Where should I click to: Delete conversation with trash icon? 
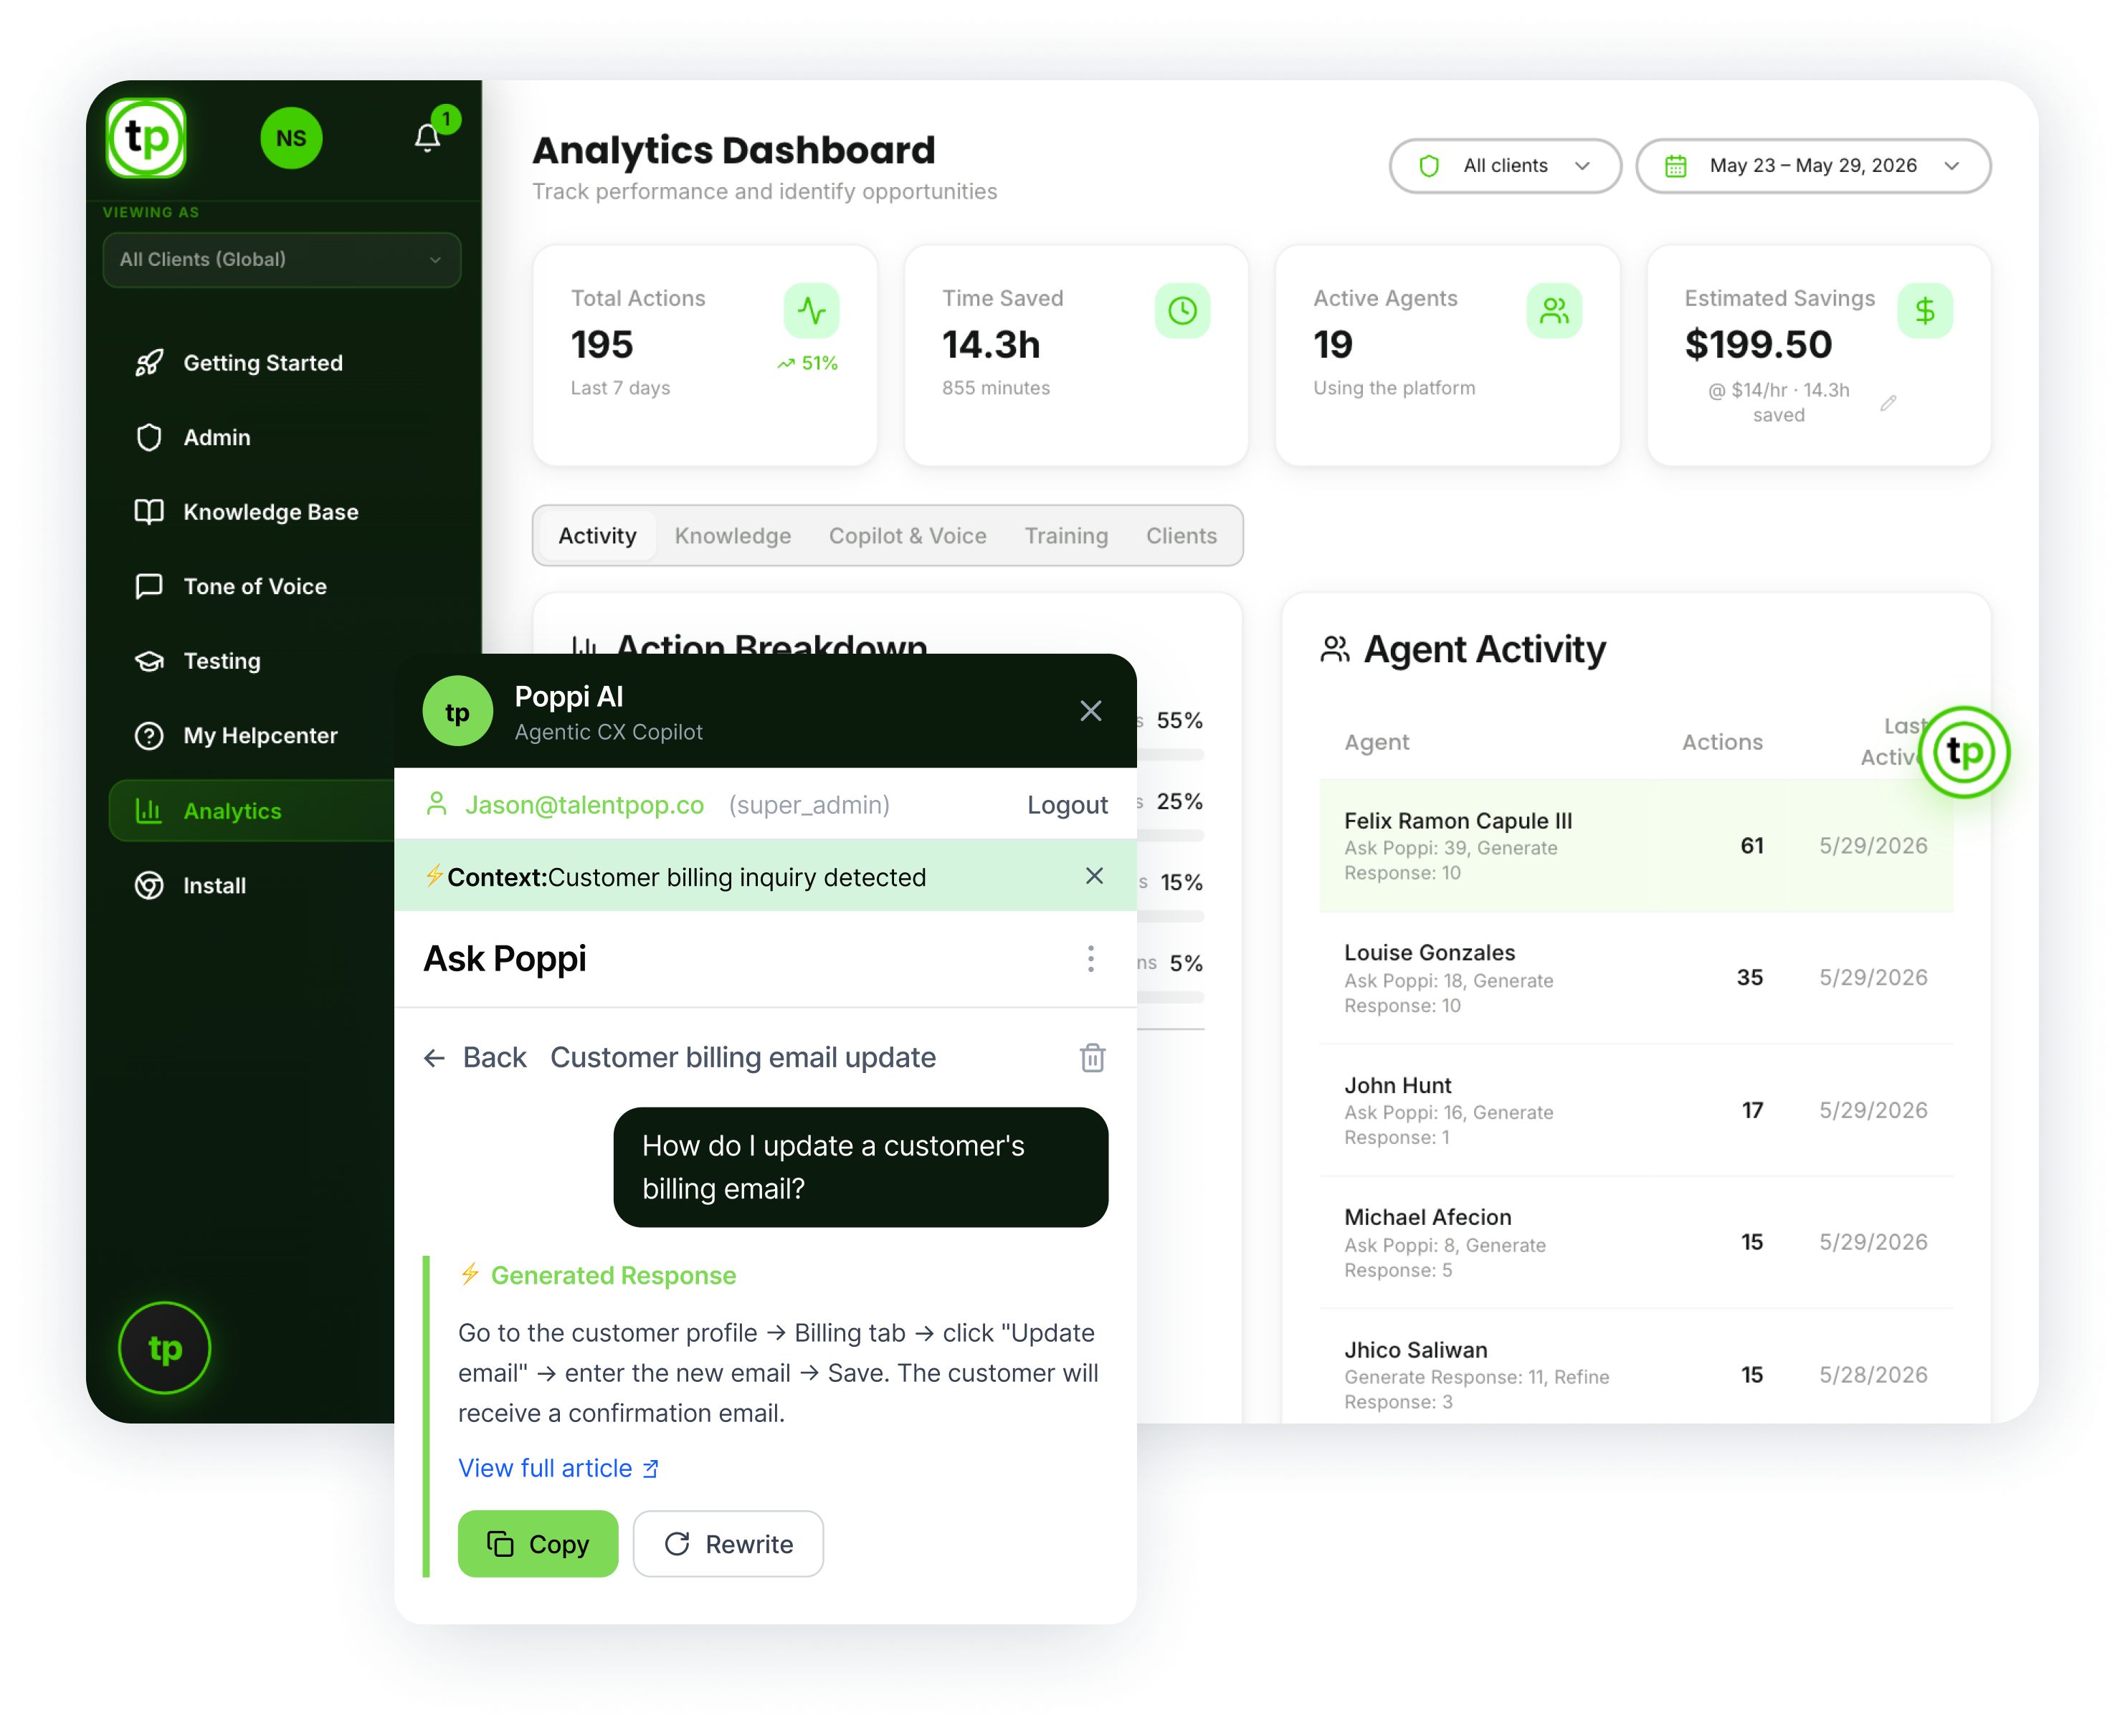click(x=1092, y=1058)
